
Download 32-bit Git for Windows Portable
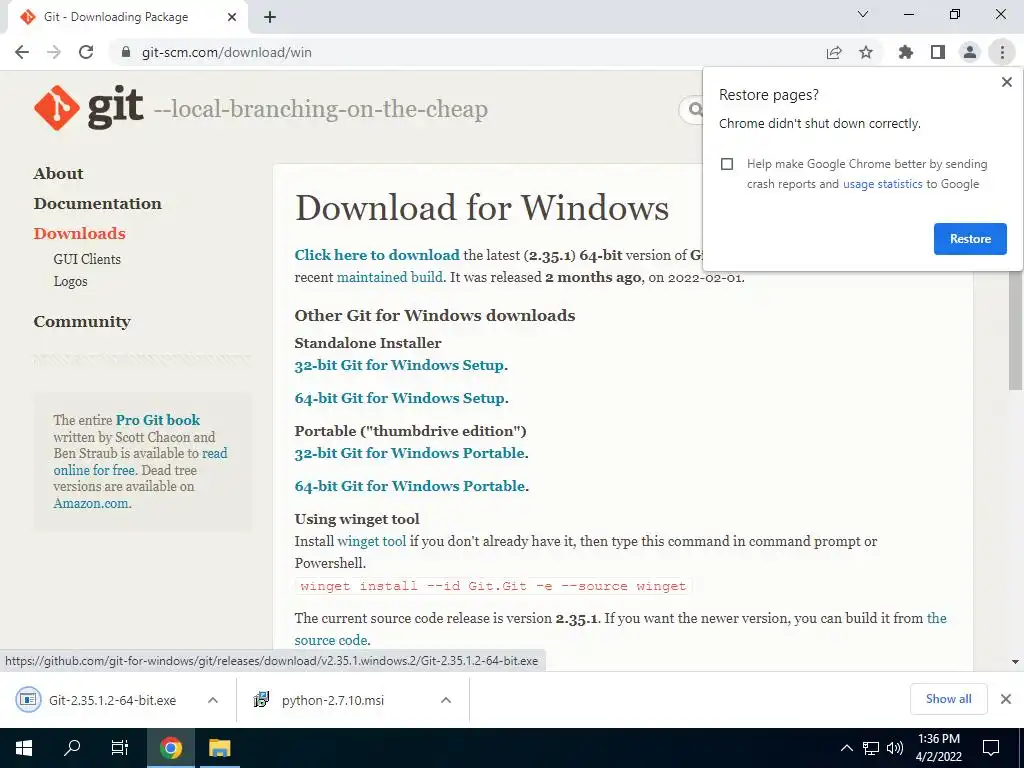click(x=409, y=453)
